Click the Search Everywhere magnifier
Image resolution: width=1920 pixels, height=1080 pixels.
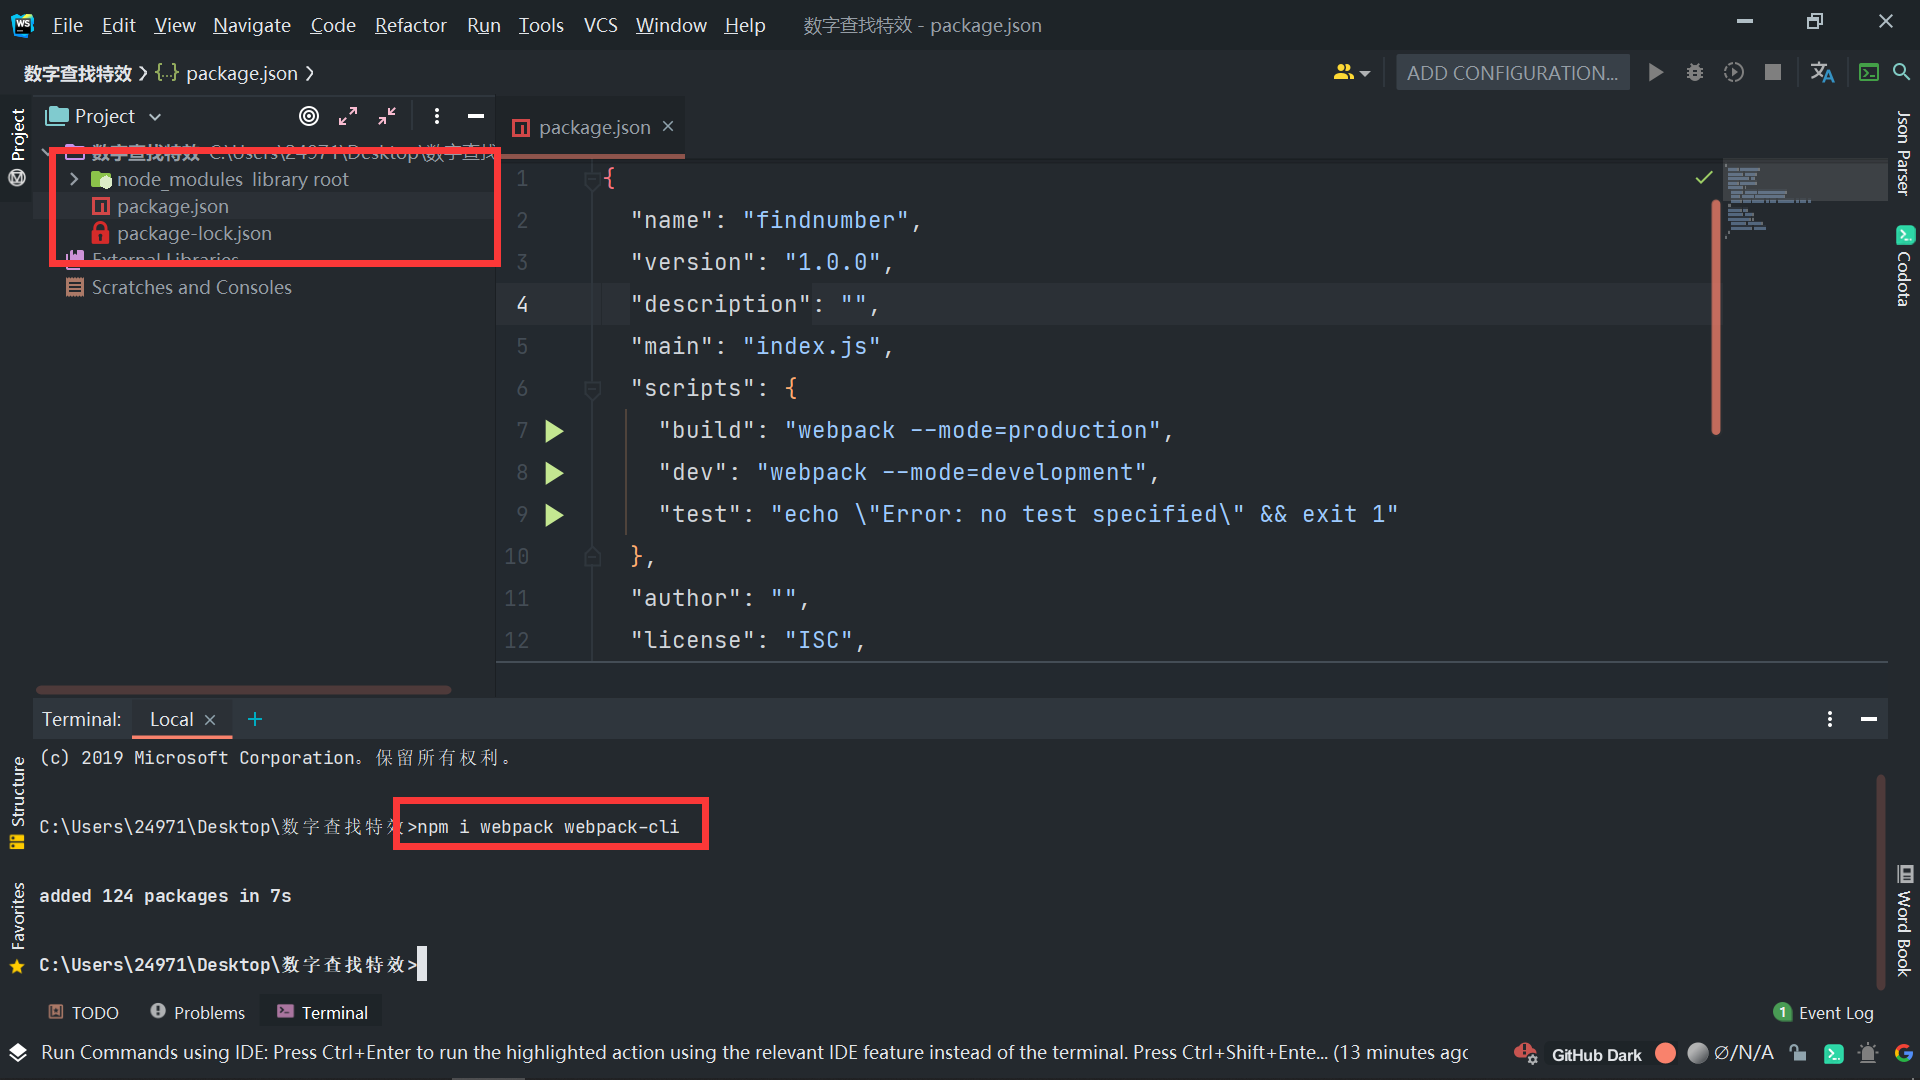[x=1901, y=73]
